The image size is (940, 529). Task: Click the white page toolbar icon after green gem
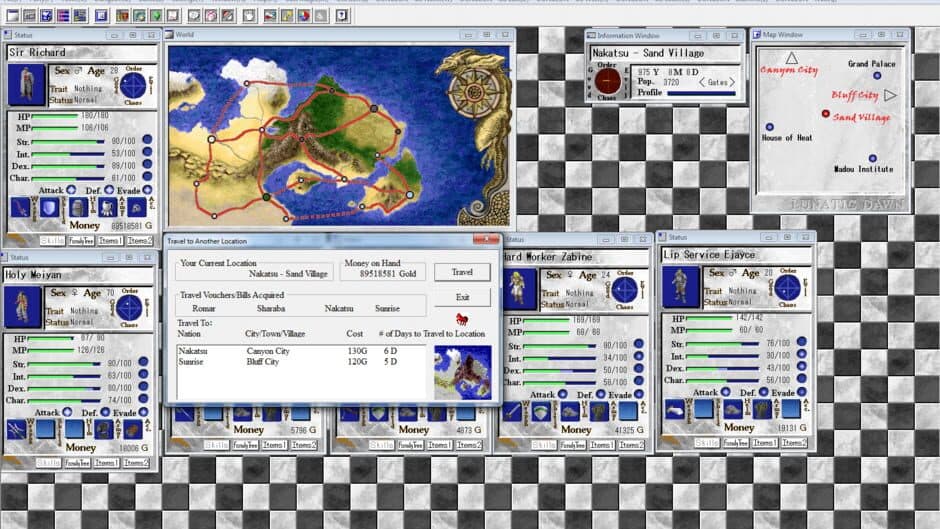point(173,16)
